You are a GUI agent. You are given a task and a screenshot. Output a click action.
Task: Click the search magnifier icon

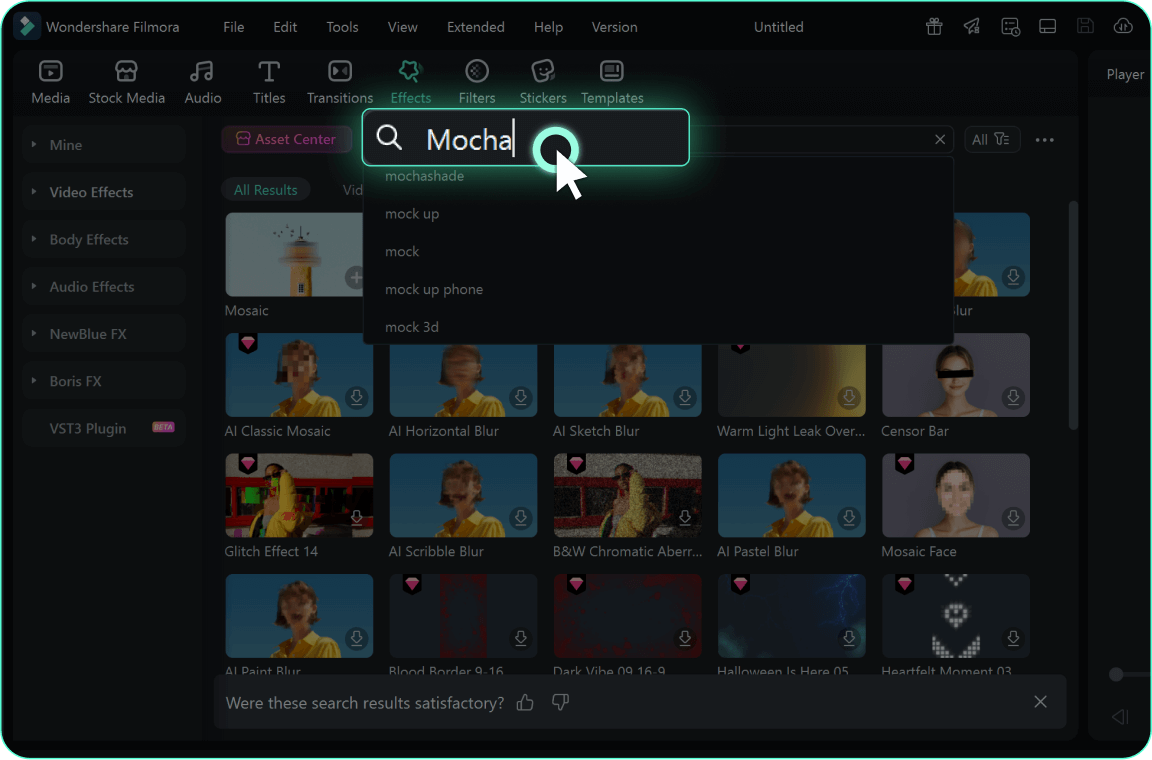[x=389, y=137]
